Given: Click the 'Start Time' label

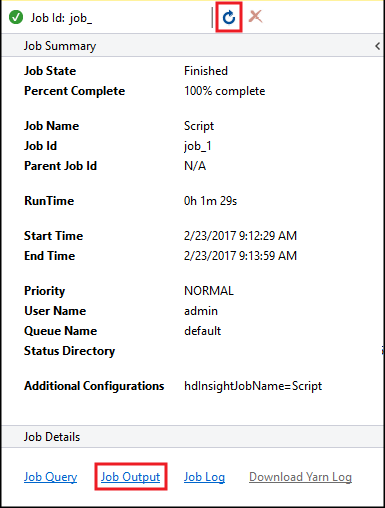Looking at the screenshot, I should (x=53, y=236).
